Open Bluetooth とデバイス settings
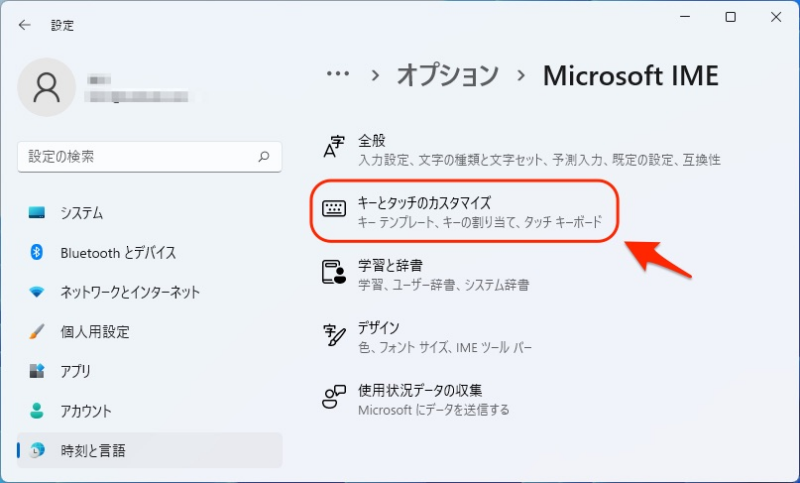This screenshot has height=483, width=800. tap(149, 252)
